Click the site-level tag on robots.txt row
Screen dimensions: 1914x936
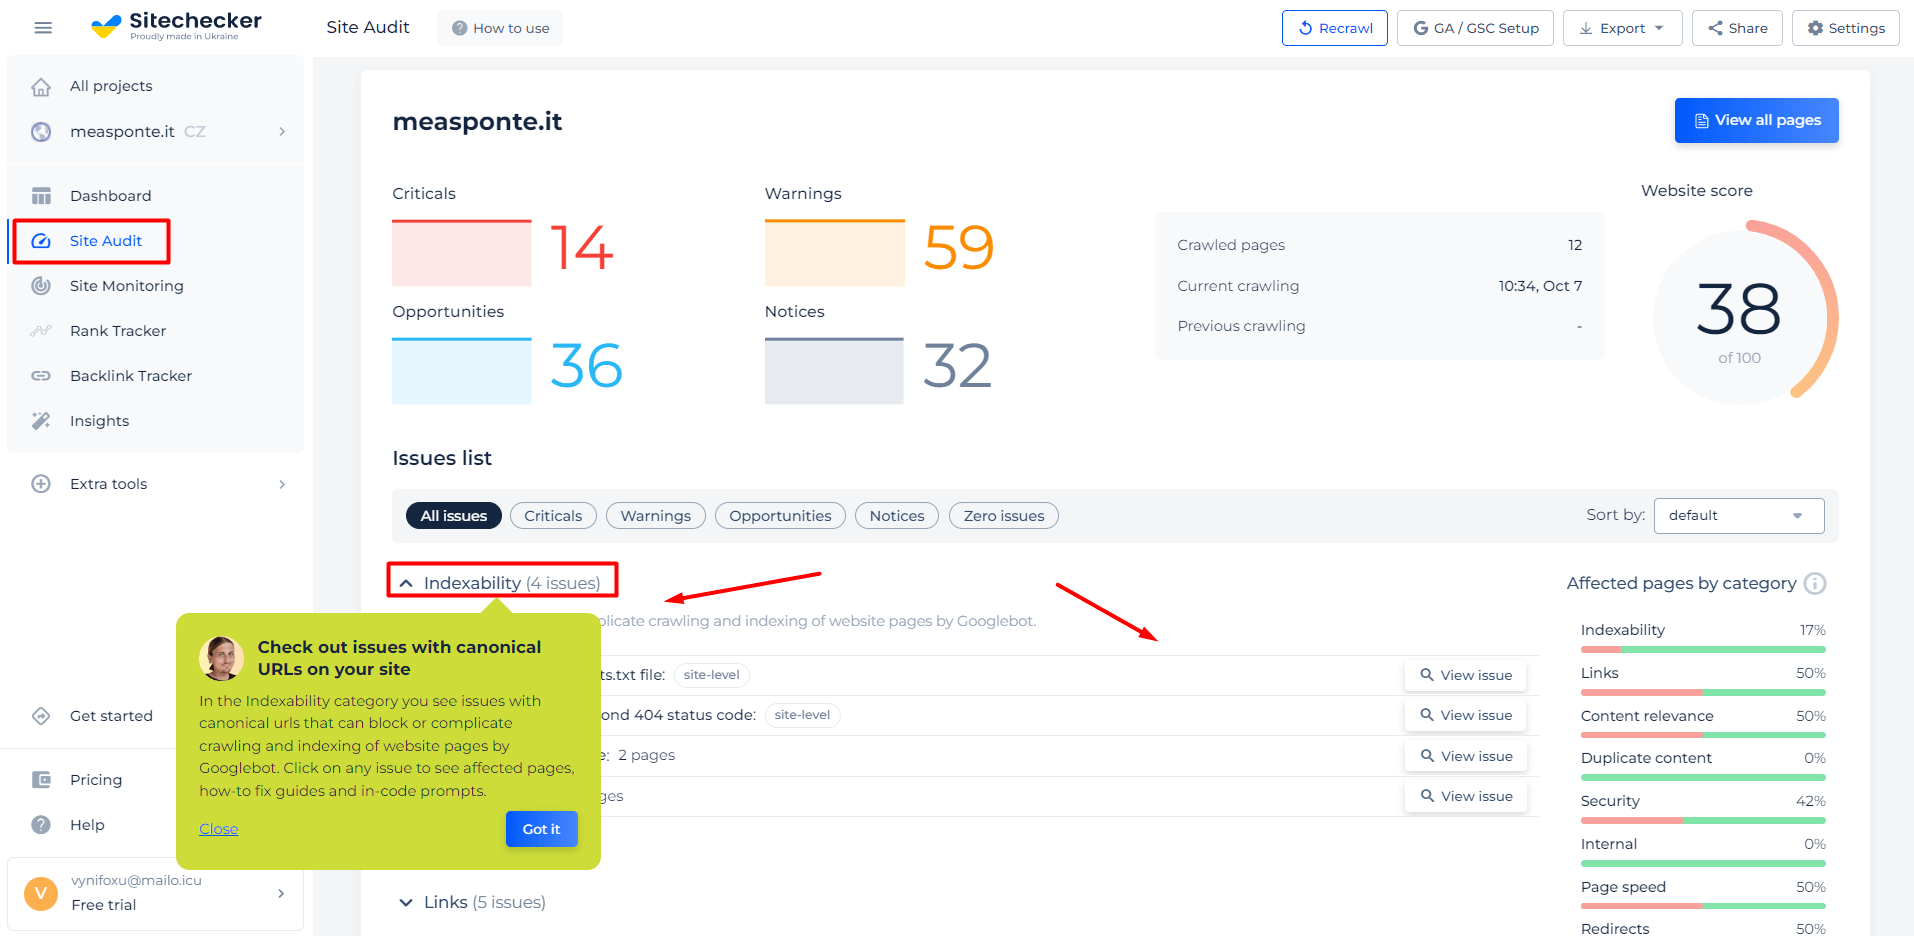(x=712, y=675)
